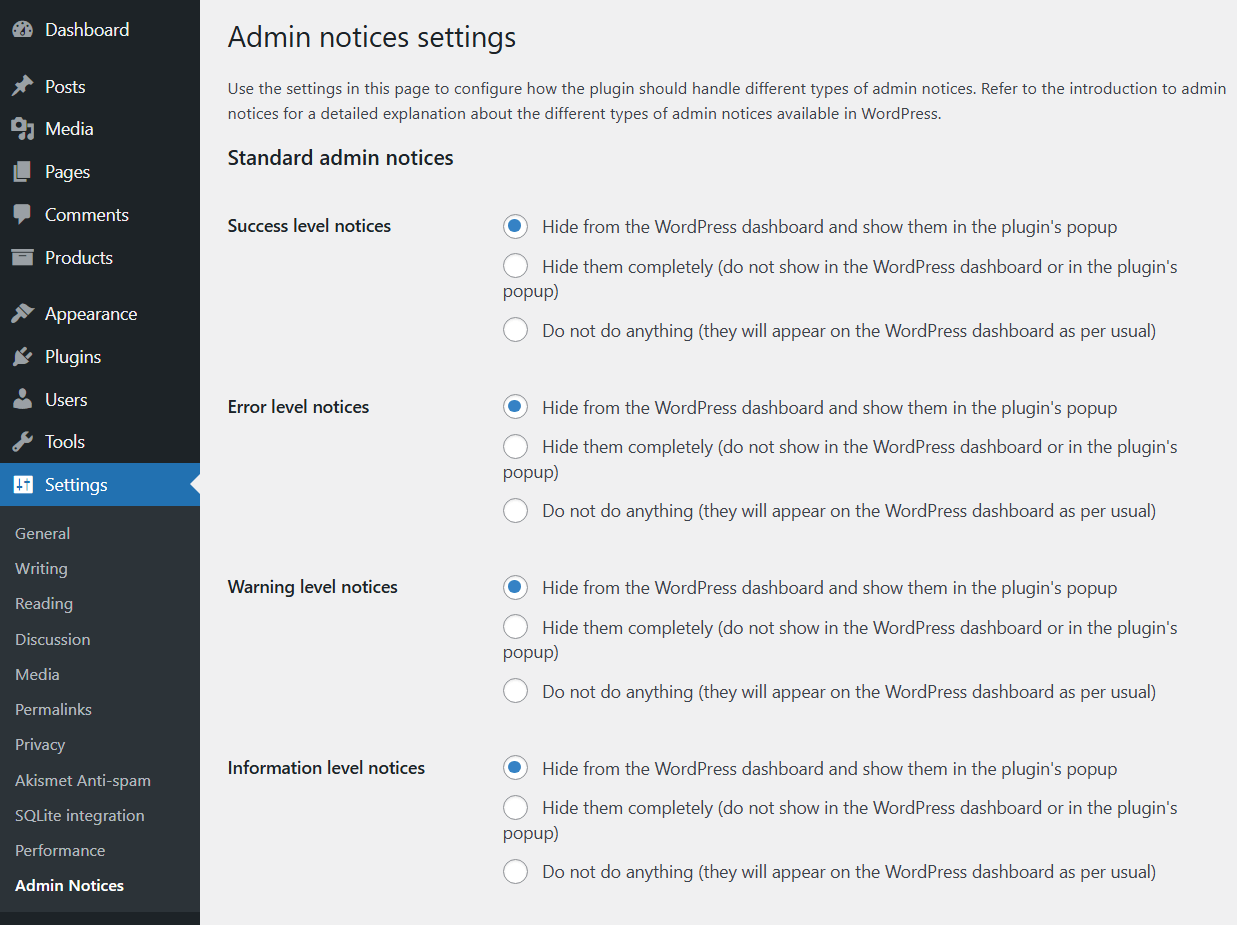Click the Appearance paintbrush icon
The height and width of the screenshot is (925, 1237).
click(22, 314)
